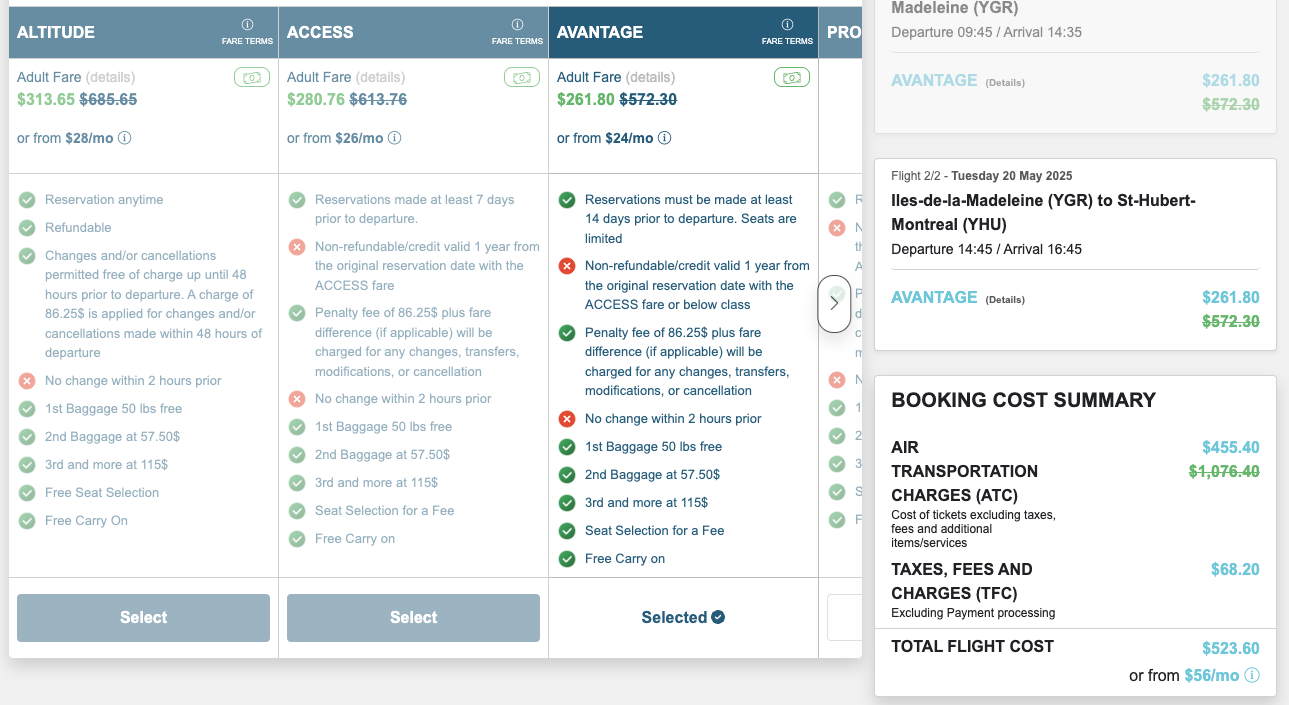Open the ALTITUDE fare terms info icon
The width and height of the screenshot is (1289, 705).
pos(247,25)
